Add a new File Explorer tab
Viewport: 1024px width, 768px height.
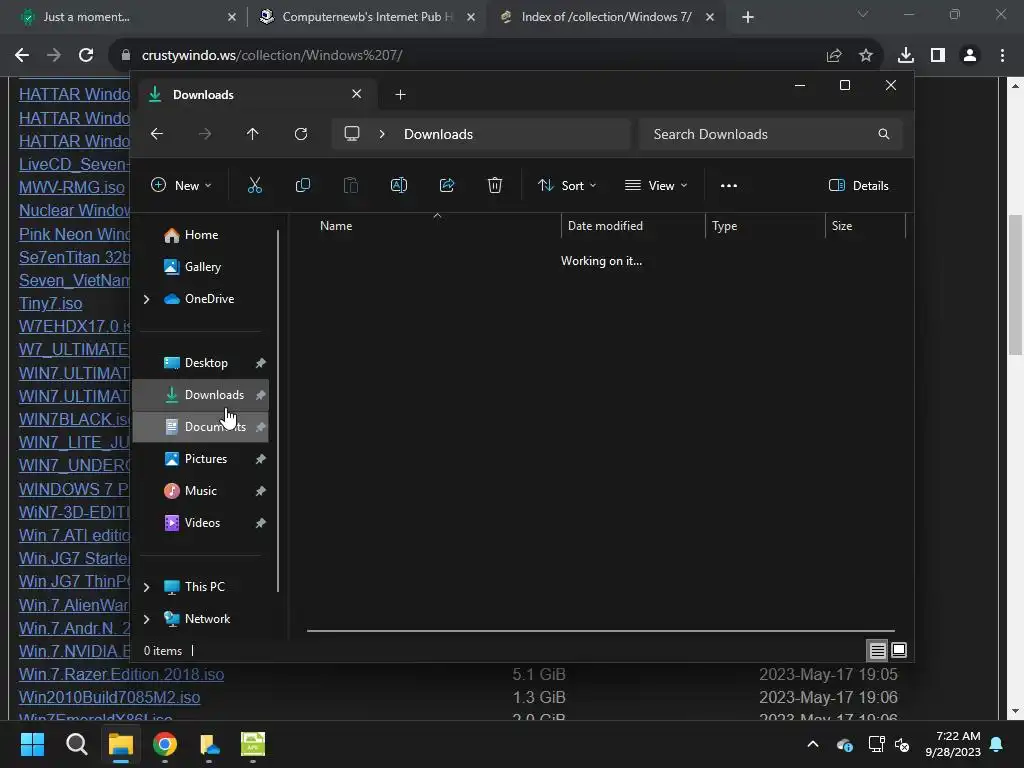(x=400, y=95)
